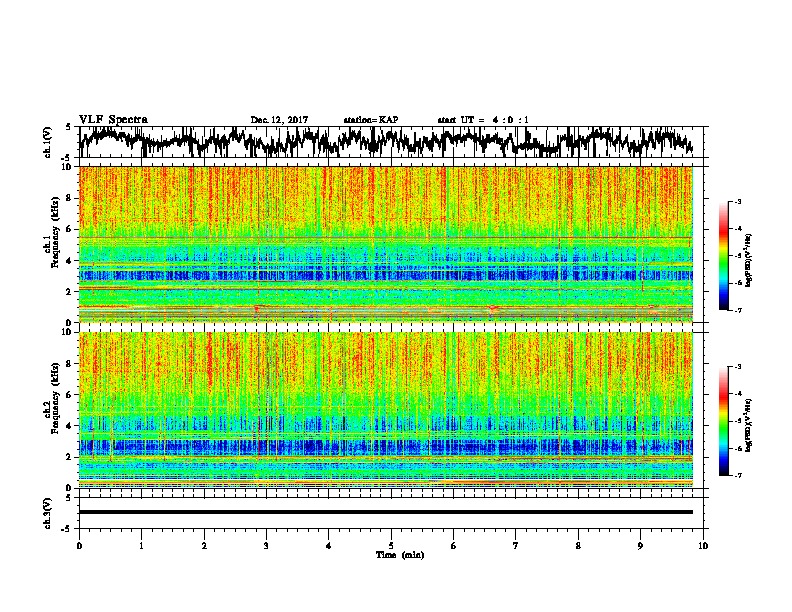Click the ch.1 spectrogram panel
This screenshot has width=792, height=612.
[x=386, y=244]
